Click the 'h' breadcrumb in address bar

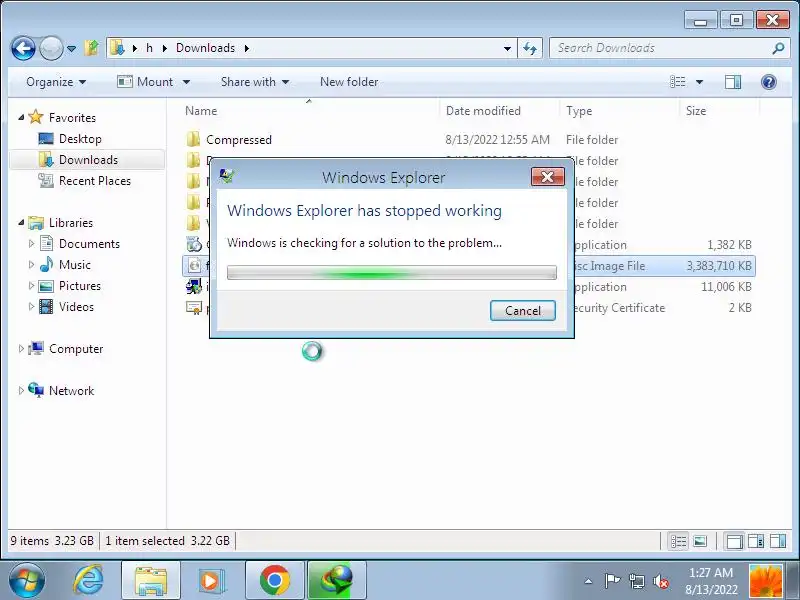(149, 48)
